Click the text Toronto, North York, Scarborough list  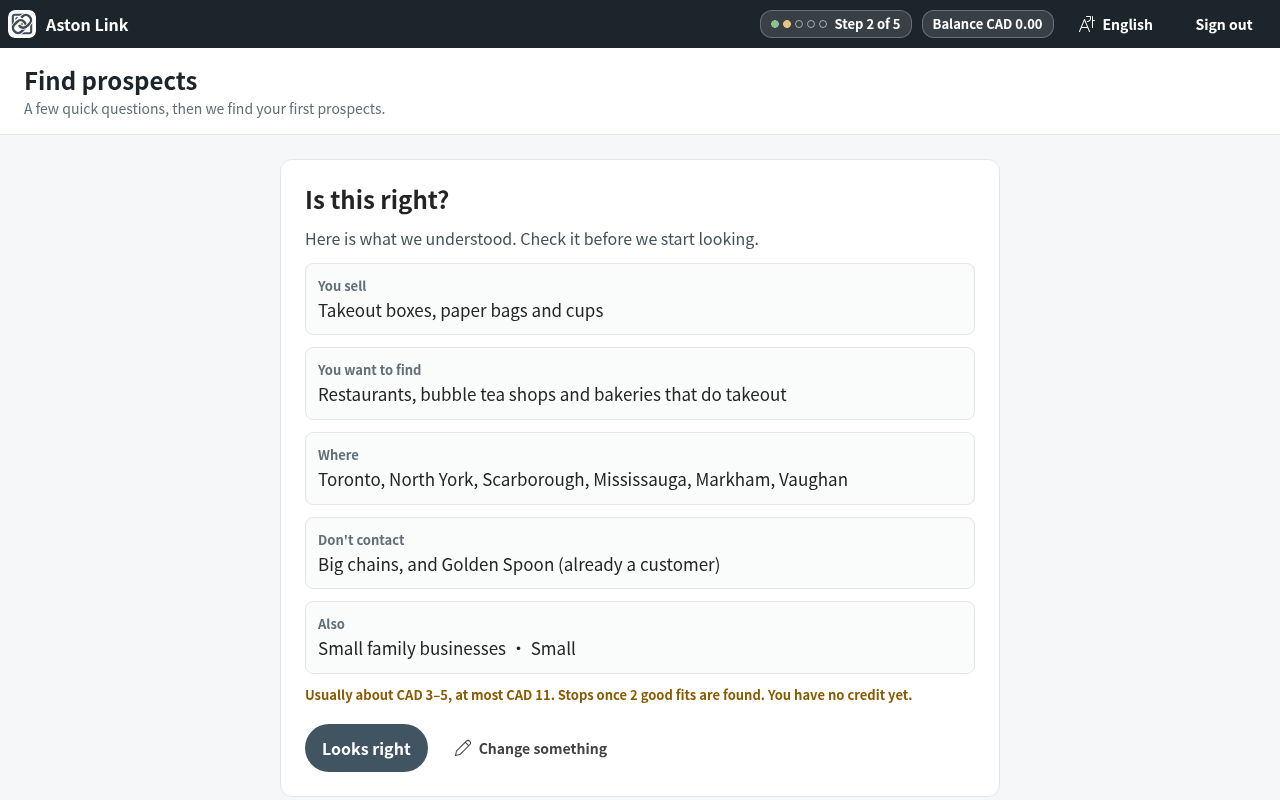pyautogui.click(x=583, y=479)
